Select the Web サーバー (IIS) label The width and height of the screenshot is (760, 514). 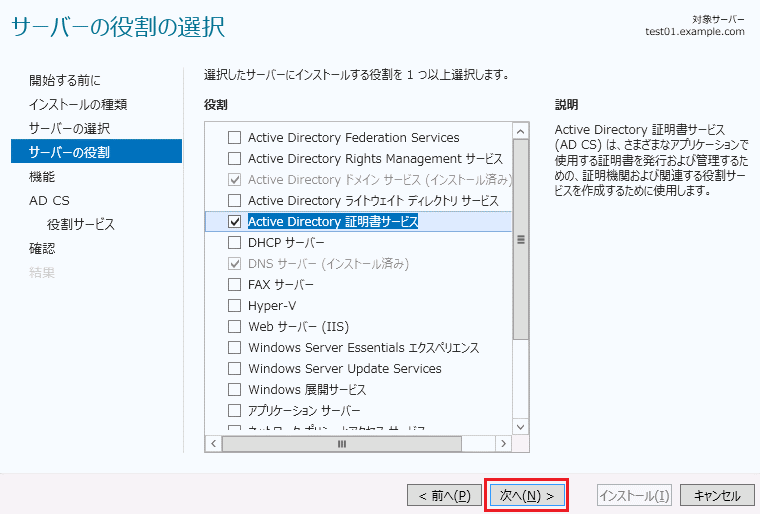pyautogui.click(x=299, y=326)
